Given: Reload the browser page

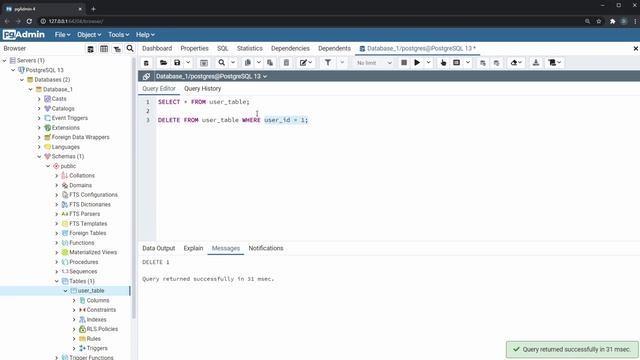Looking at the screenshot, I should coord(29,21).
